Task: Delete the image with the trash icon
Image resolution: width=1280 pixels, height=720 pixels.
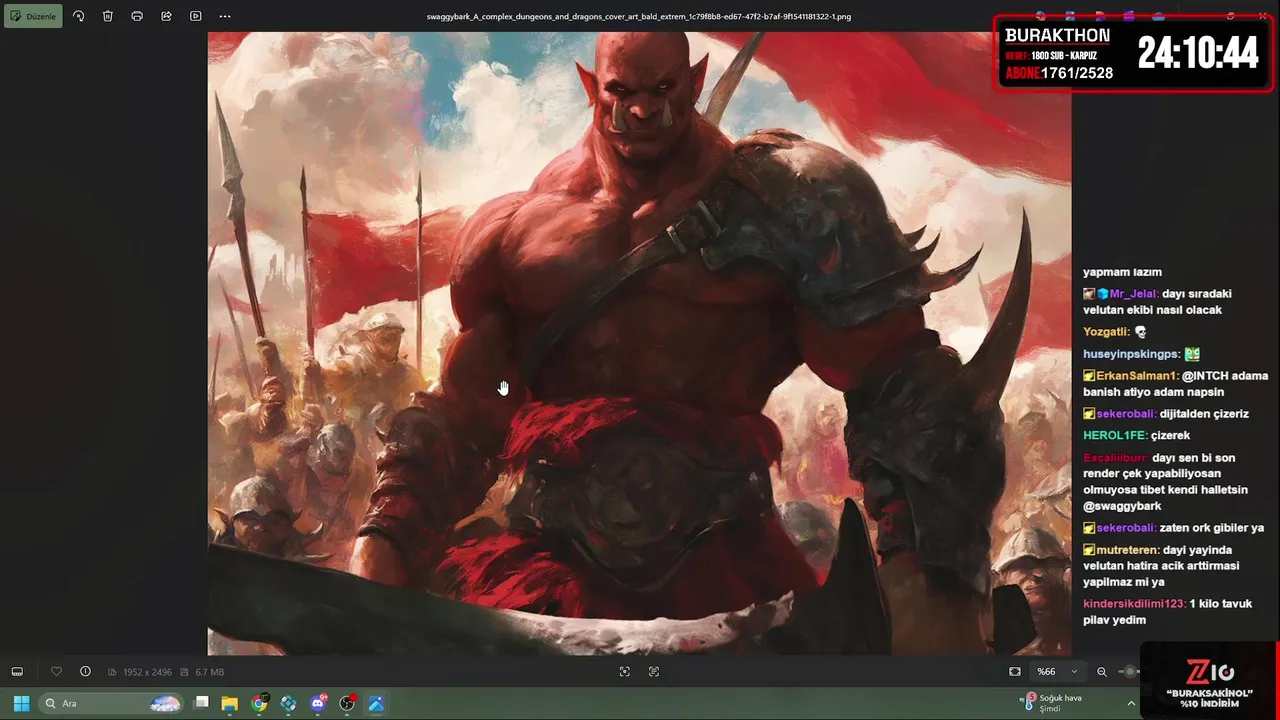Action: coord(108,16)
